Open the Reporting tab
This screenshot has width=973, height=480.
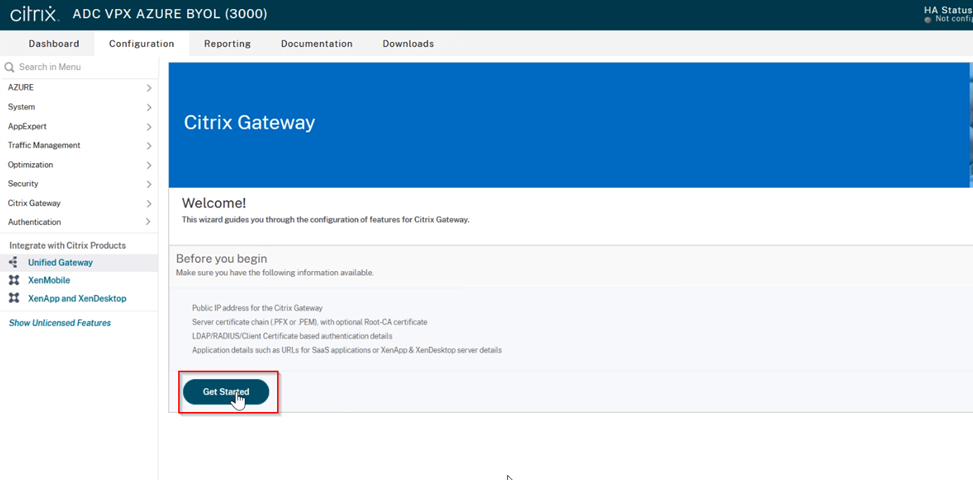pos(228,43)
